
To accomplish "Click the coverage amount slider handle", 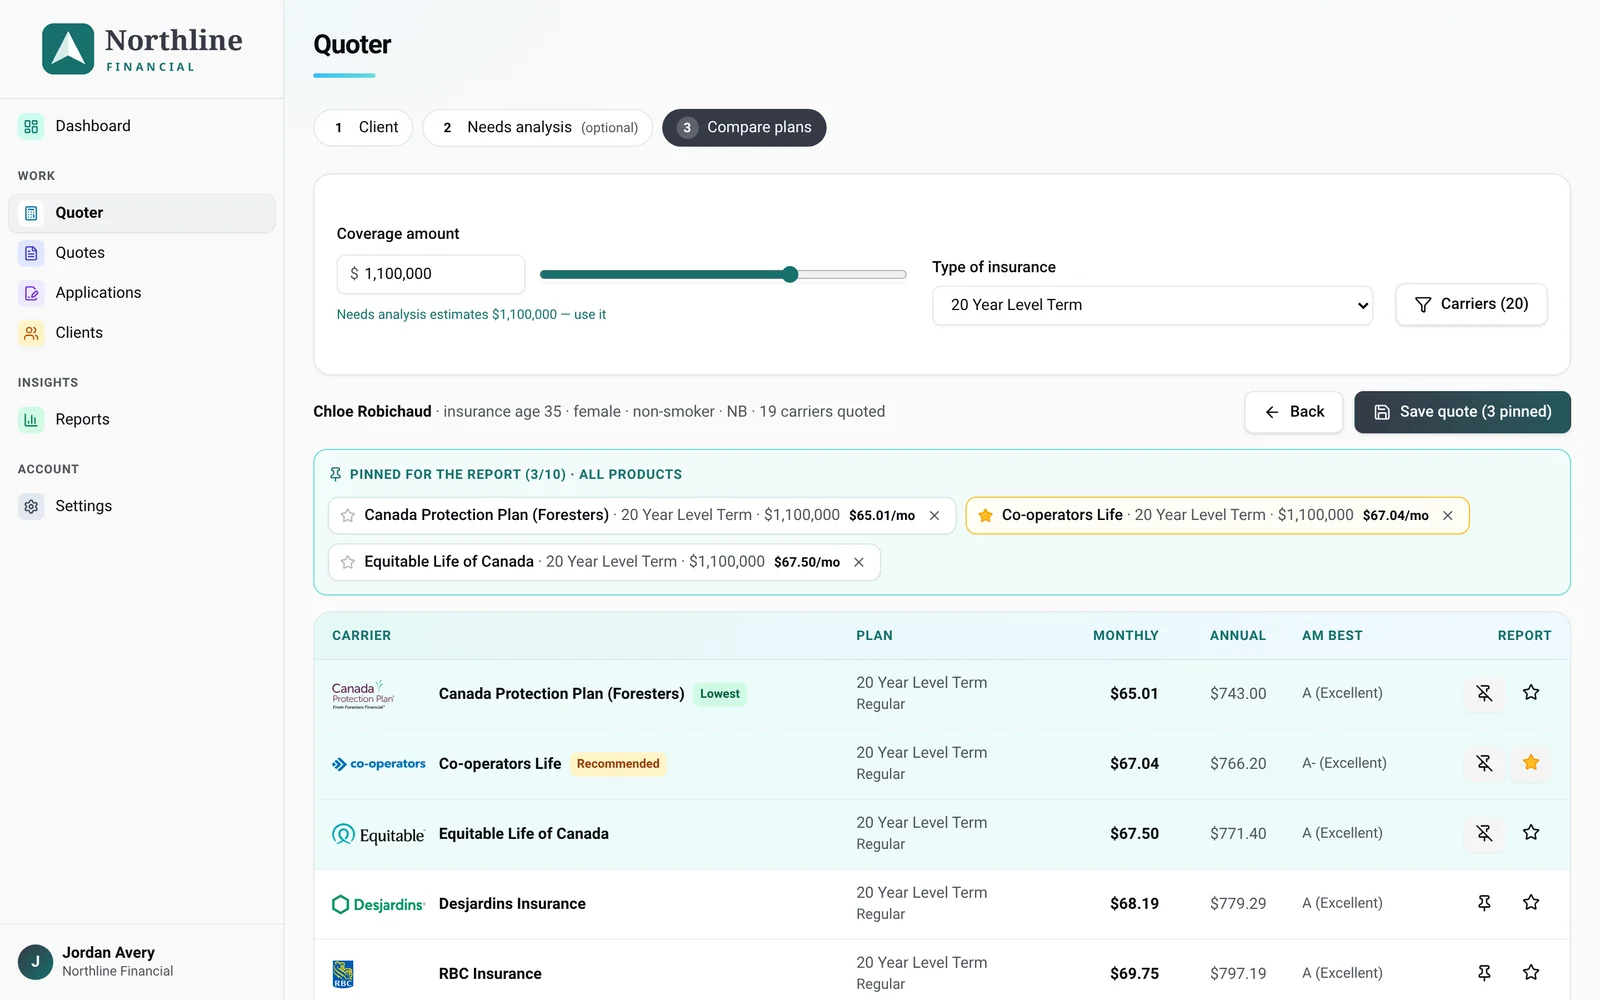I will (790, 274).
